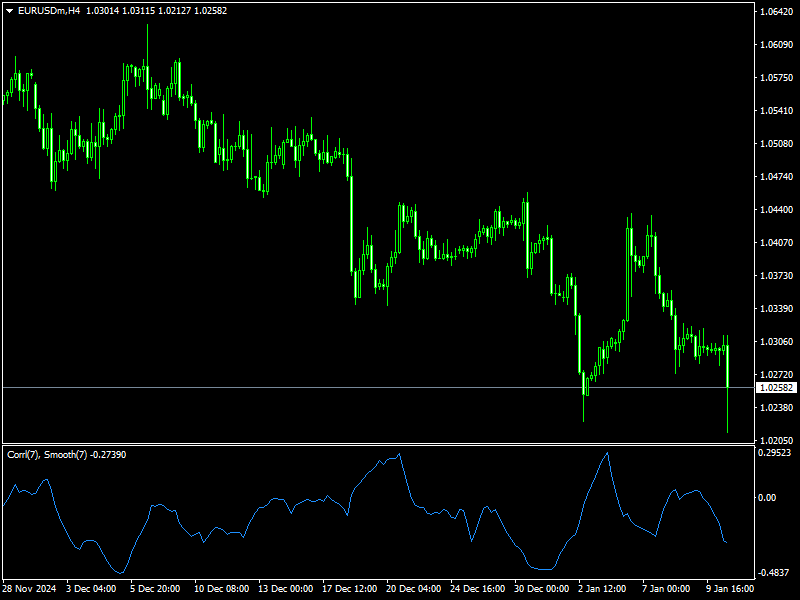Click the 30 Dec 00:00 time label
Image resolution: width=800 pixels, height=600 pixels.
pos(542,588)
